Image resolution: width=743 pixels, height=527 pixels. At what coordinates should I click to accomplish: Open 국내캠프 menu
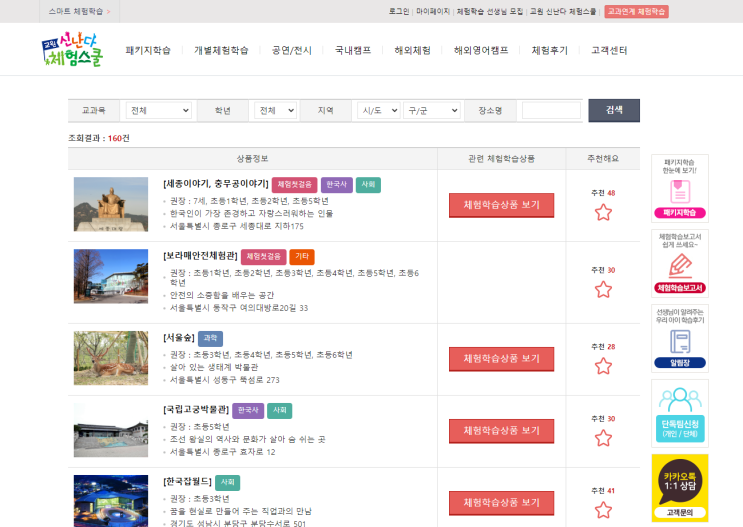353,50
